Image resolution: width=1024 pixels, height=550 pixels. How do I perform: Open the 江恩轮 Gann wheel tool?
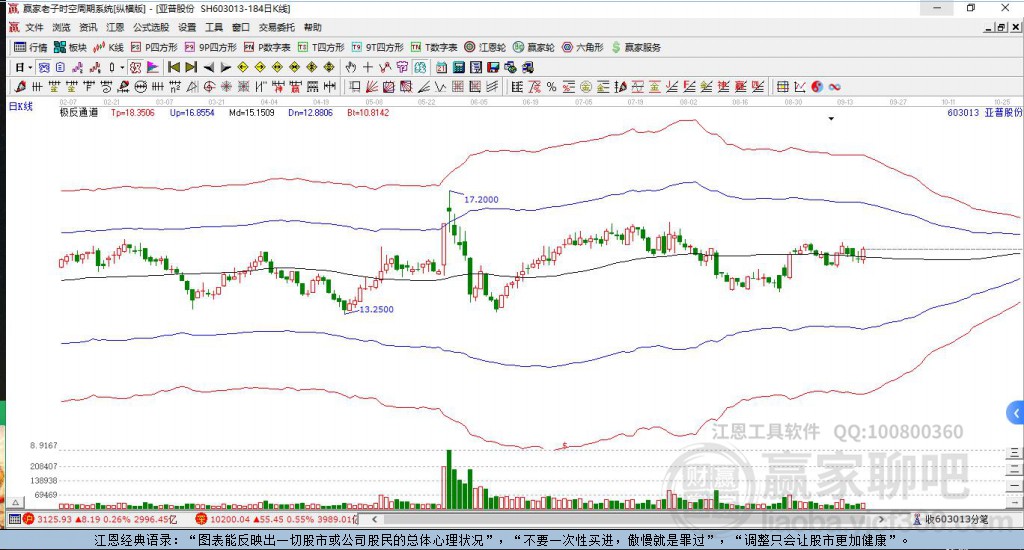pos(491,47)
